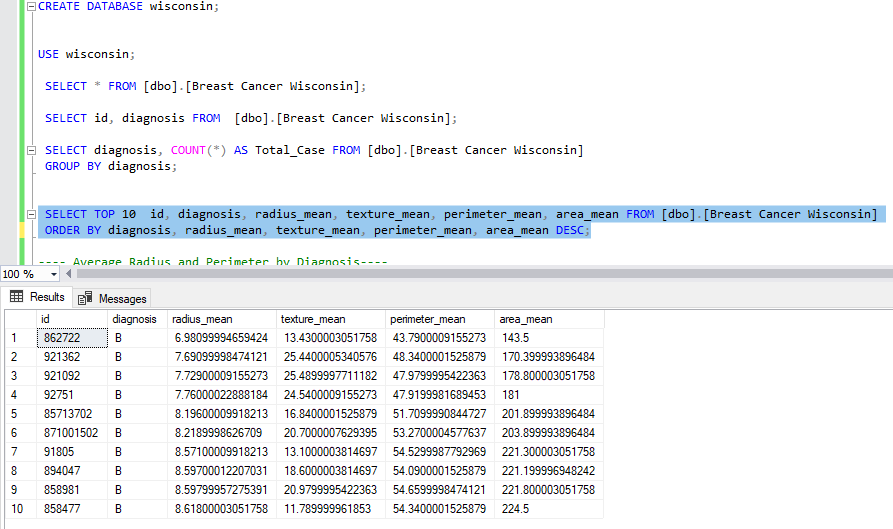Click the id cell 91805

click(72, 452)
